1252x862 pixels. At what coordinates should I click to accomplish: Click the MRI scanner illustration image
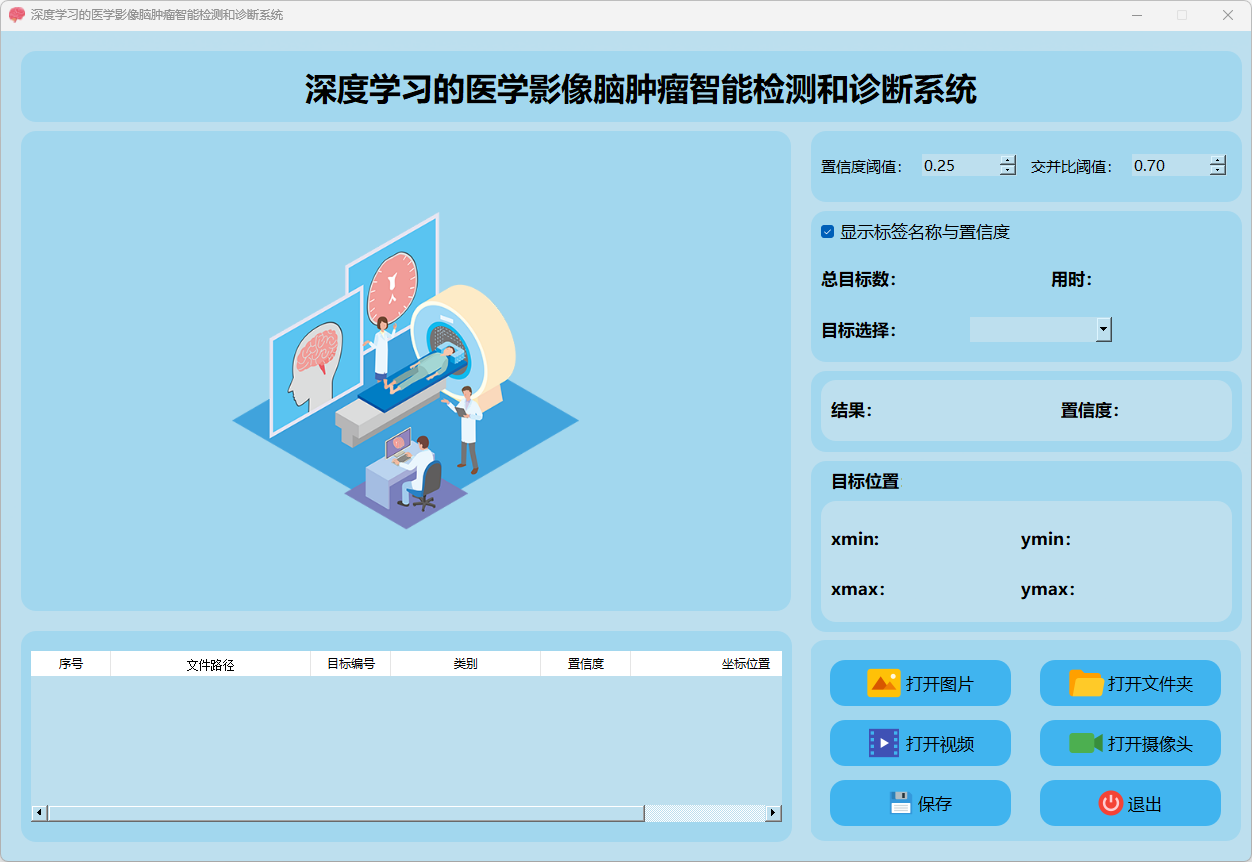coord(406,371)
